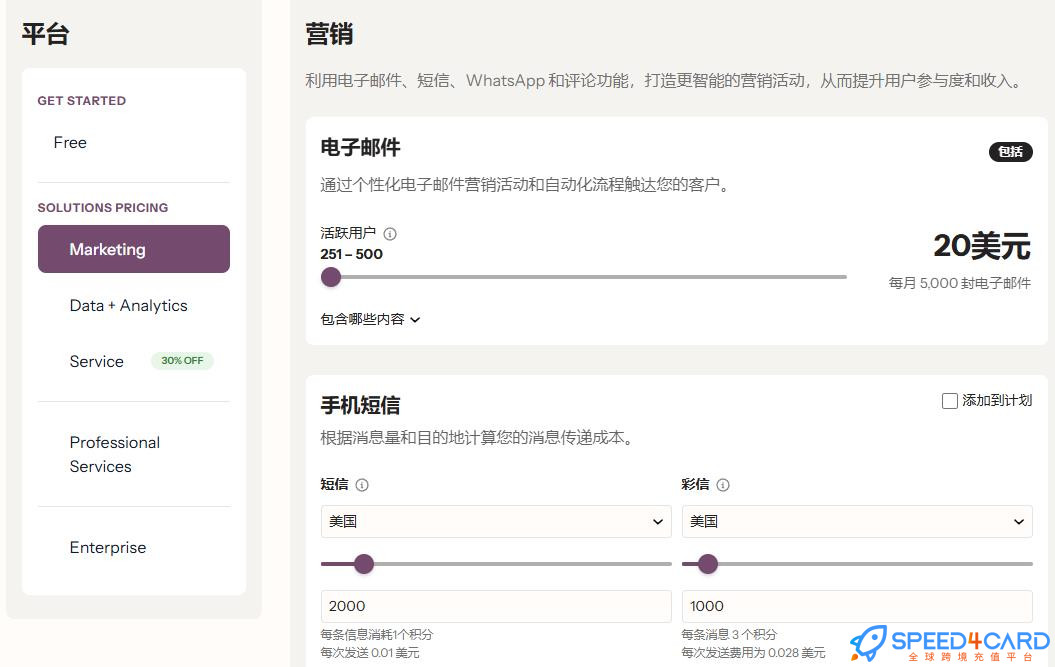
Task: Open Professional Services page
Action: click(x=114, y=454)
